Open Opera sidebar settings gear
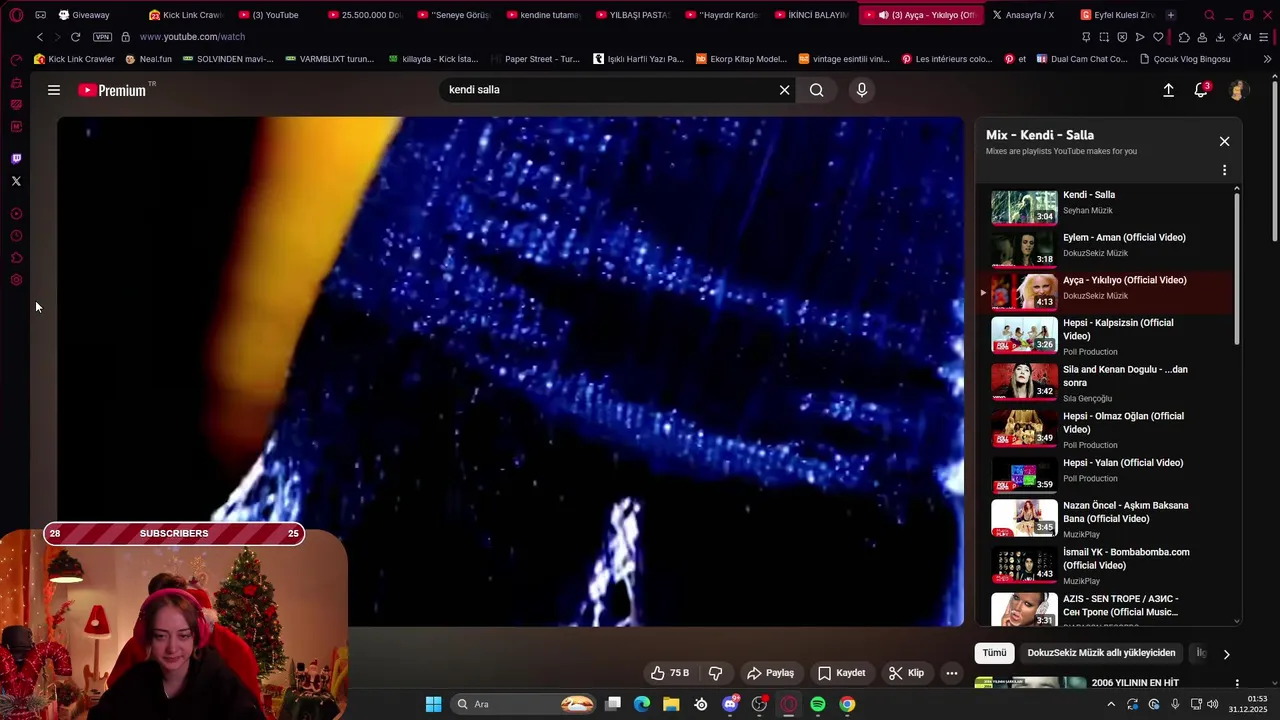Screen dimensions: 1280x720 click(16, 280)
